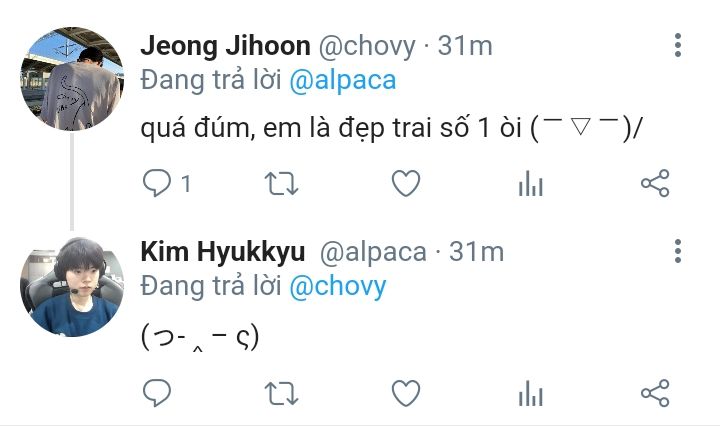Click the gray @chovy handle in header
Screen dimensions: 720x426
367,46
